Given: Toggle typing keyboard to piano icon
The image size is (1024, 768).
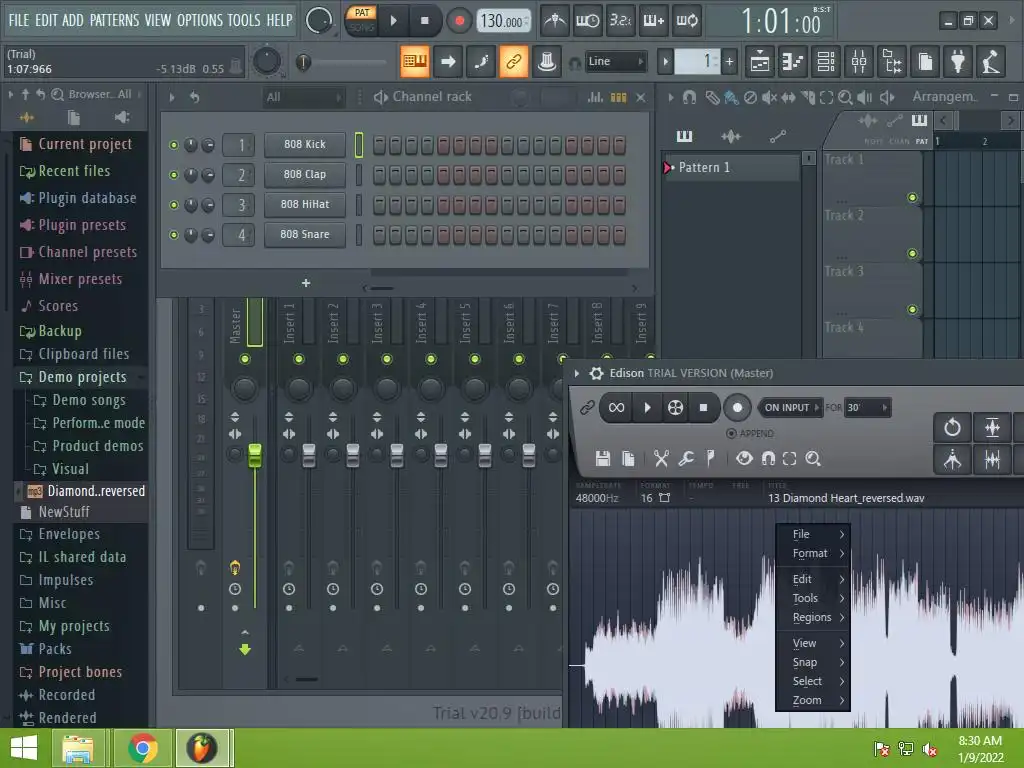Looking at the screenshot, I should pyautogui.click(x=415, y=62).
